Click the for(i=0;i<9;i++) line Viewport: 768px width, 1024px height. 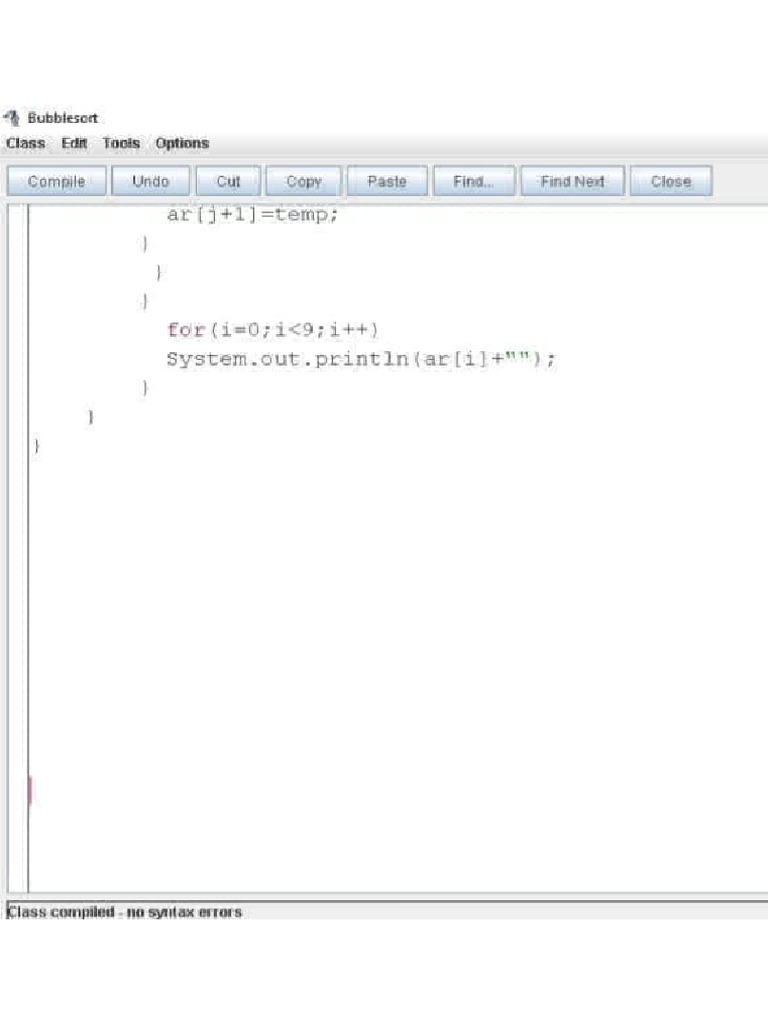[273, 330]
